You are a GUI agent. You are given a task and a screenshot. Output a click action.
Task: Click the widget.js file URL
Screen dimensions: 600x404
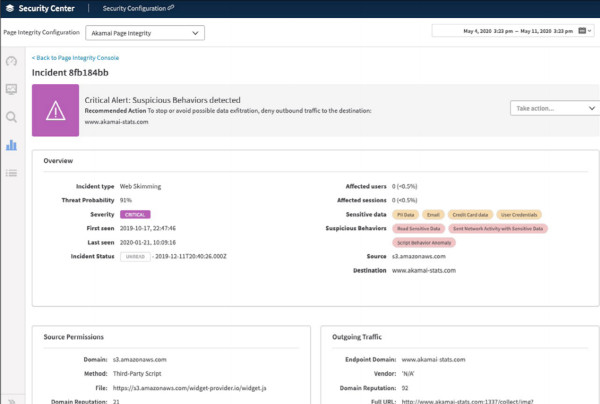point(189,388)
